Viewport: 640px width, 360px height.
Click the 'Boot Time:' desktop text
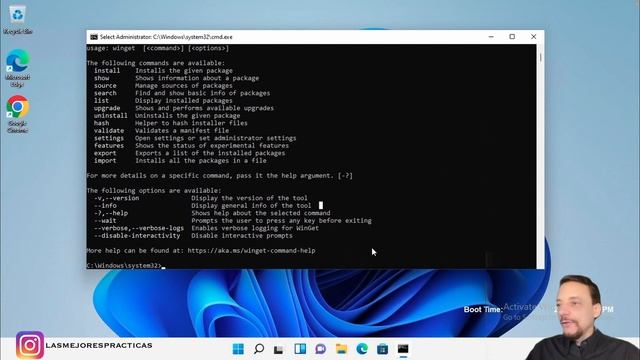483,309
